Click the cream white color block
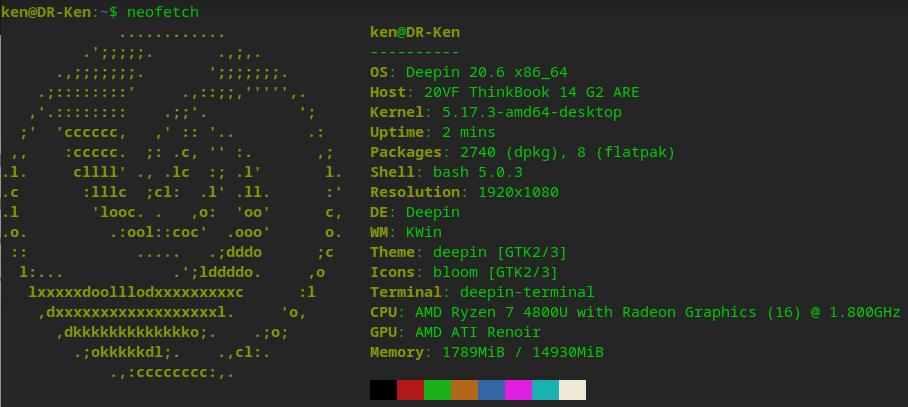The height and width of the screenshot is (407, 908). point(573,390)
